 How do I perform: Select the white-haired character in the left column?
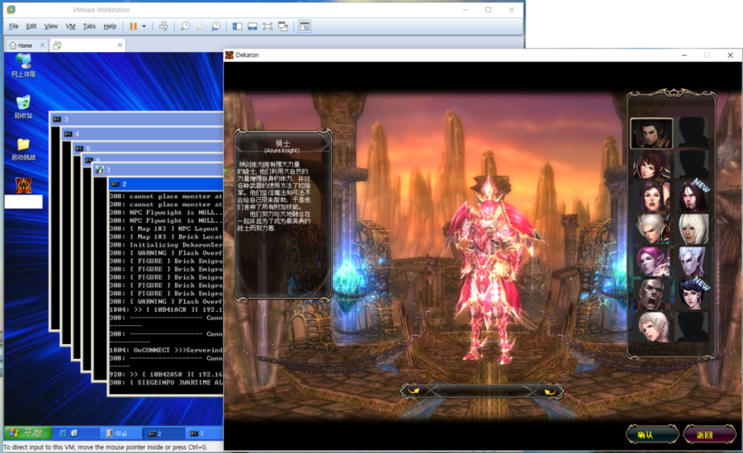click(x=651, y=228)
